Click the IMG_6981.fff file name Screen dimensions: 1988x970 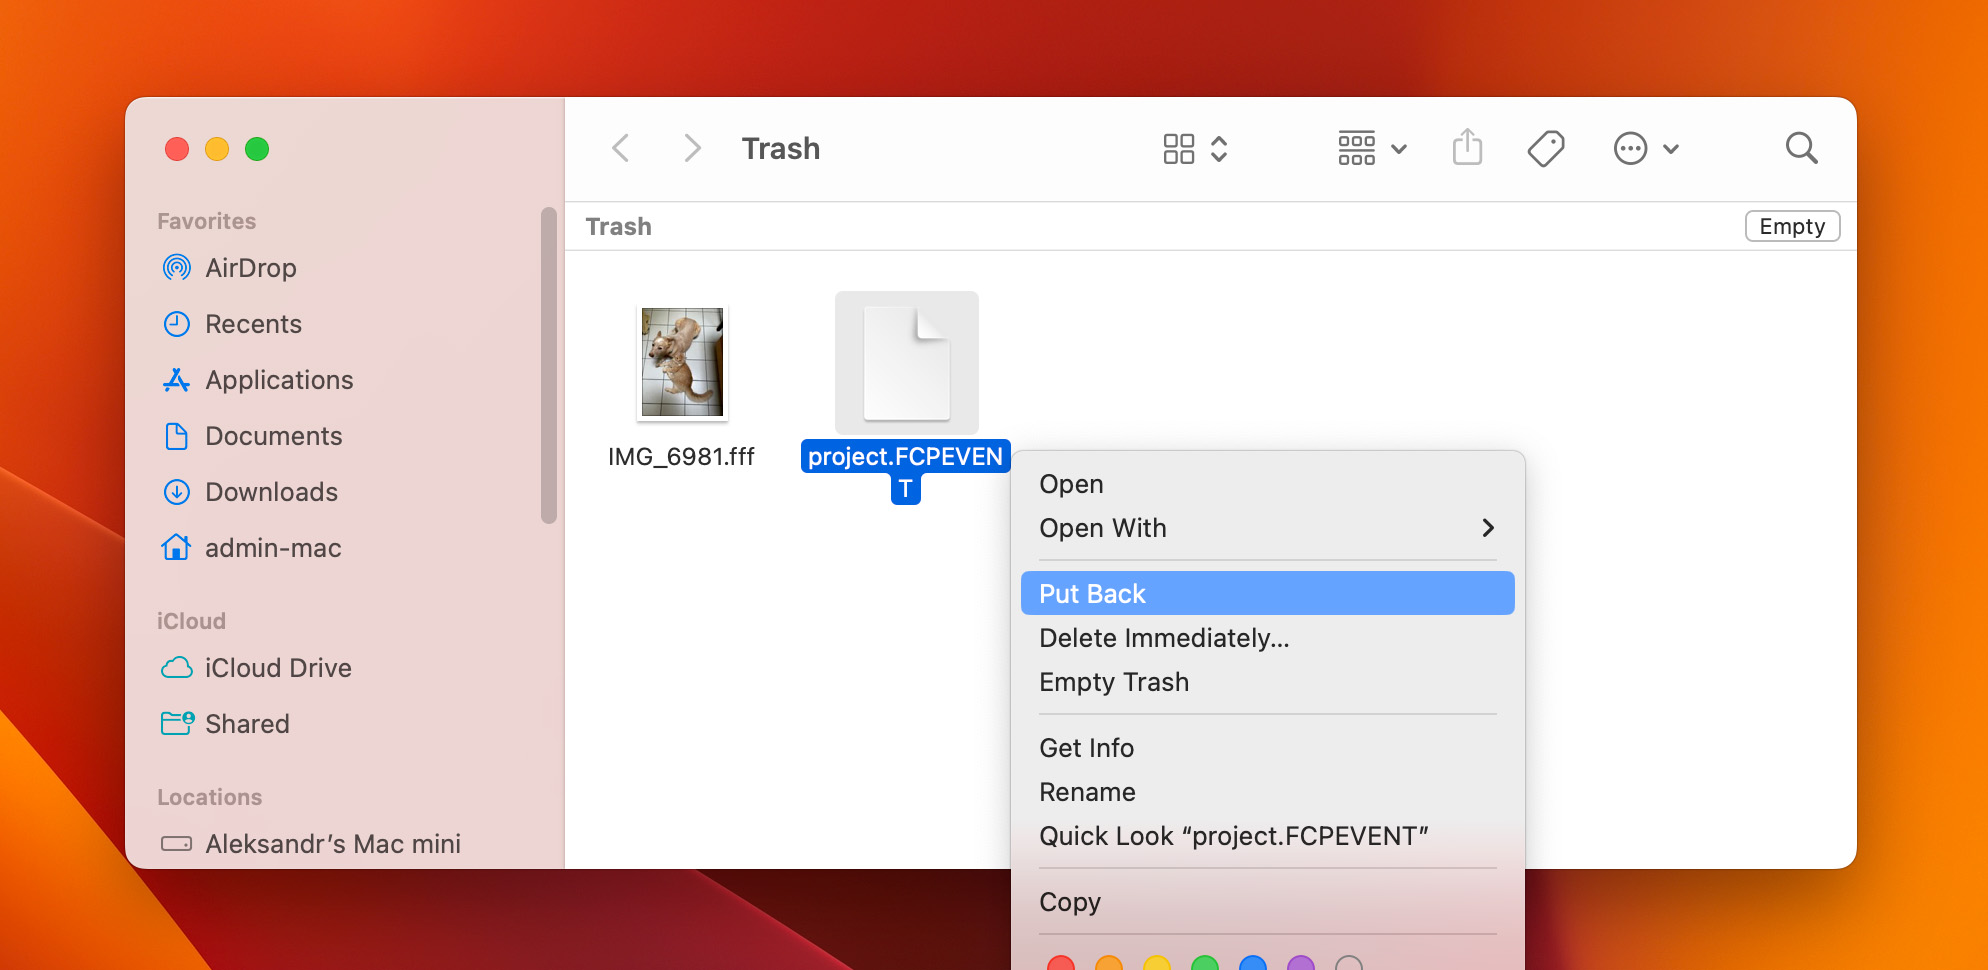[681, 457]
